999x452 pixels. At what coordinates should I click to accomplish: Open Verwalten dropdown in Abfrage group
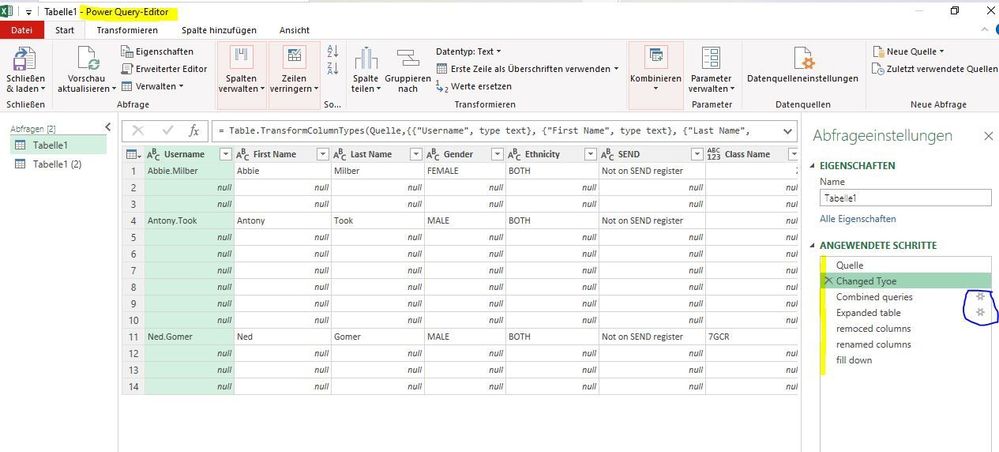pyautogui.click(x=153, y=86)
